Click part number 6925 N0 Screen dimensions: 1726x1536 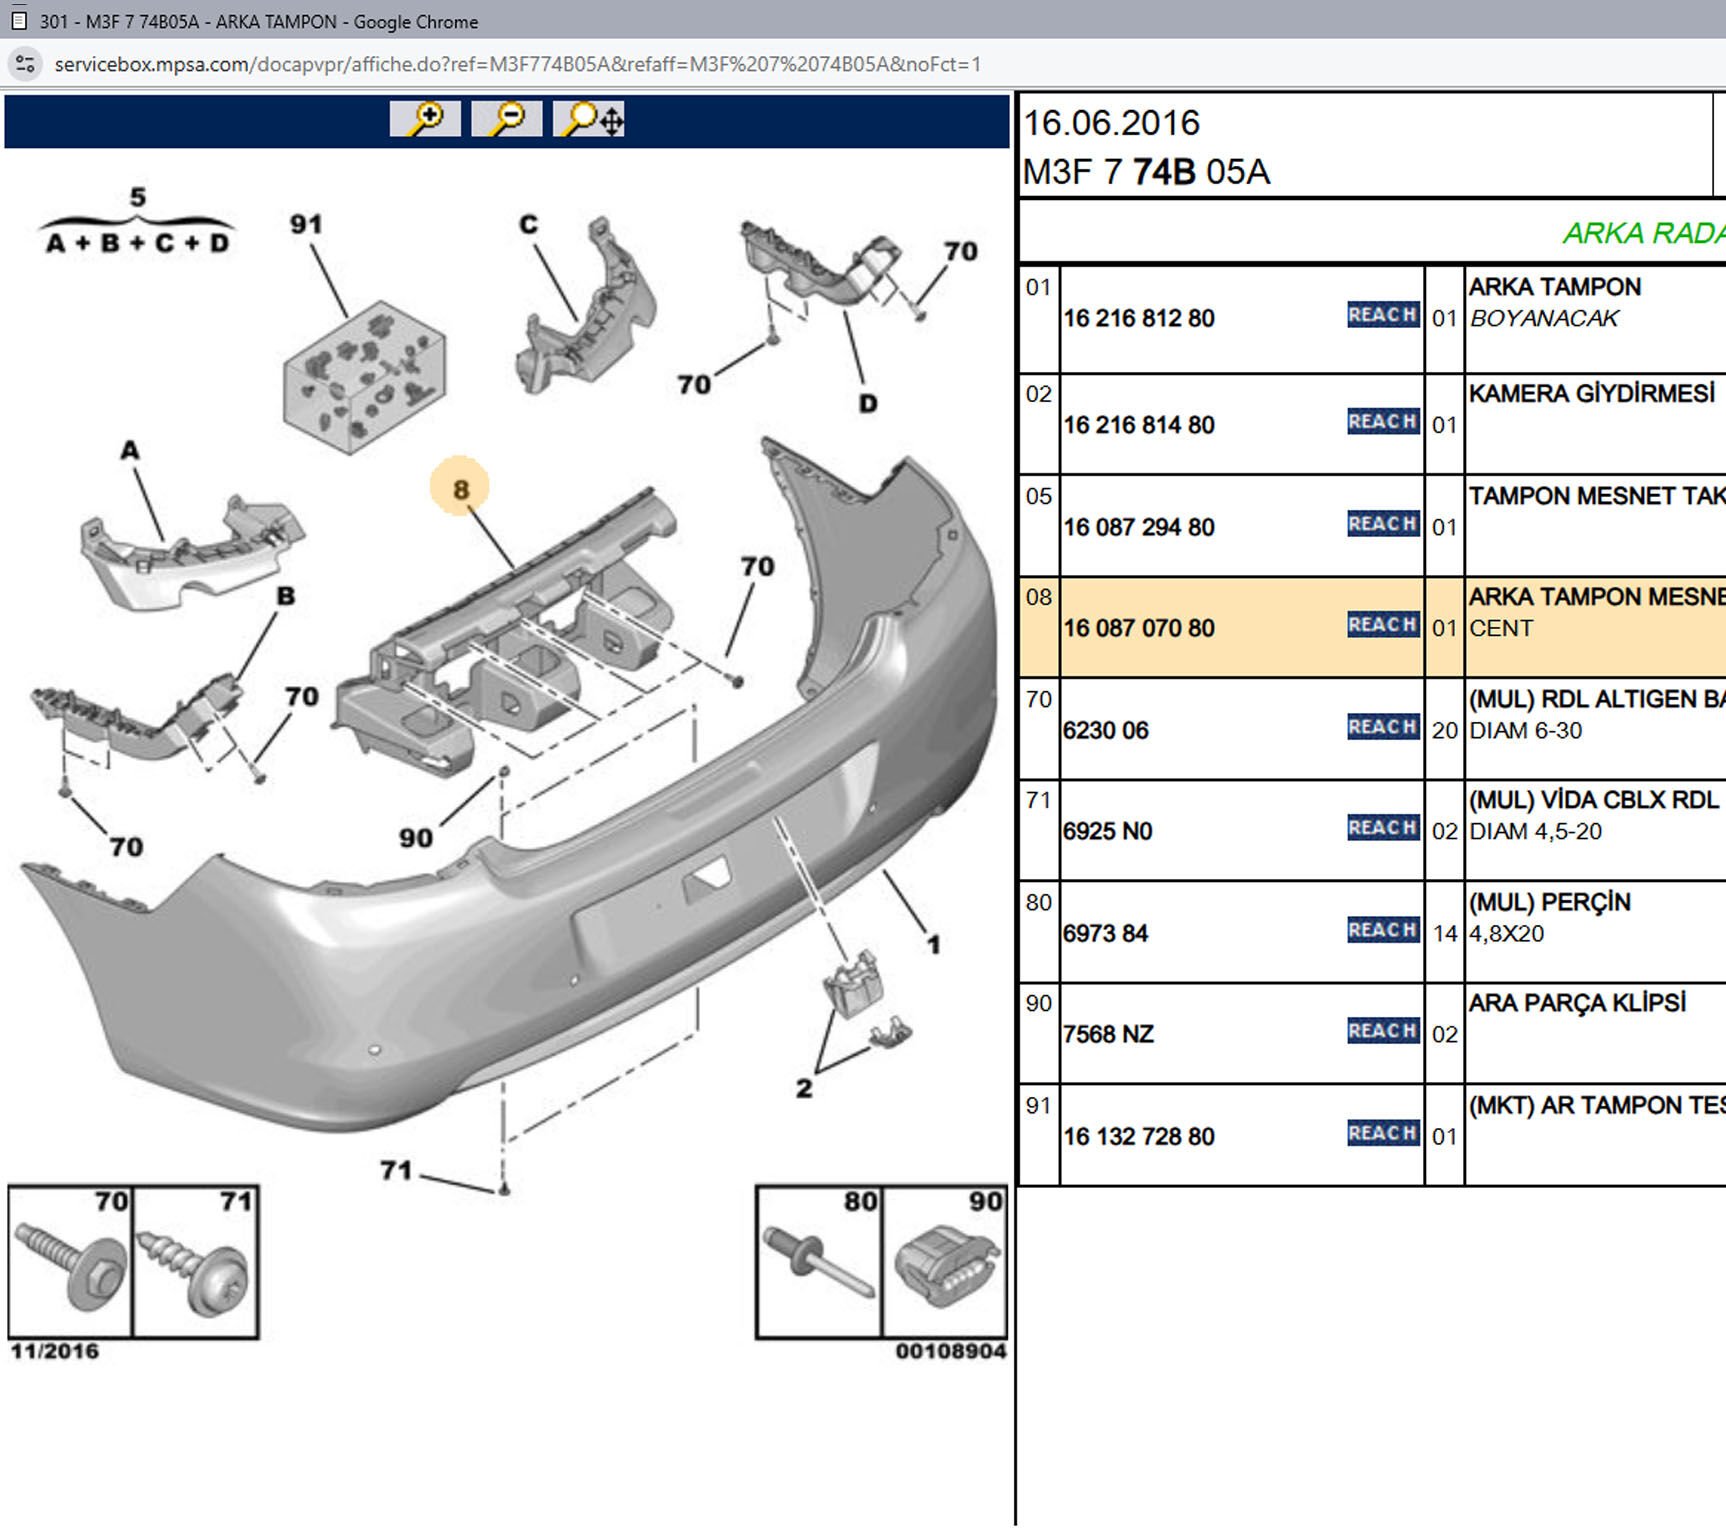(x=1108, y=831)
